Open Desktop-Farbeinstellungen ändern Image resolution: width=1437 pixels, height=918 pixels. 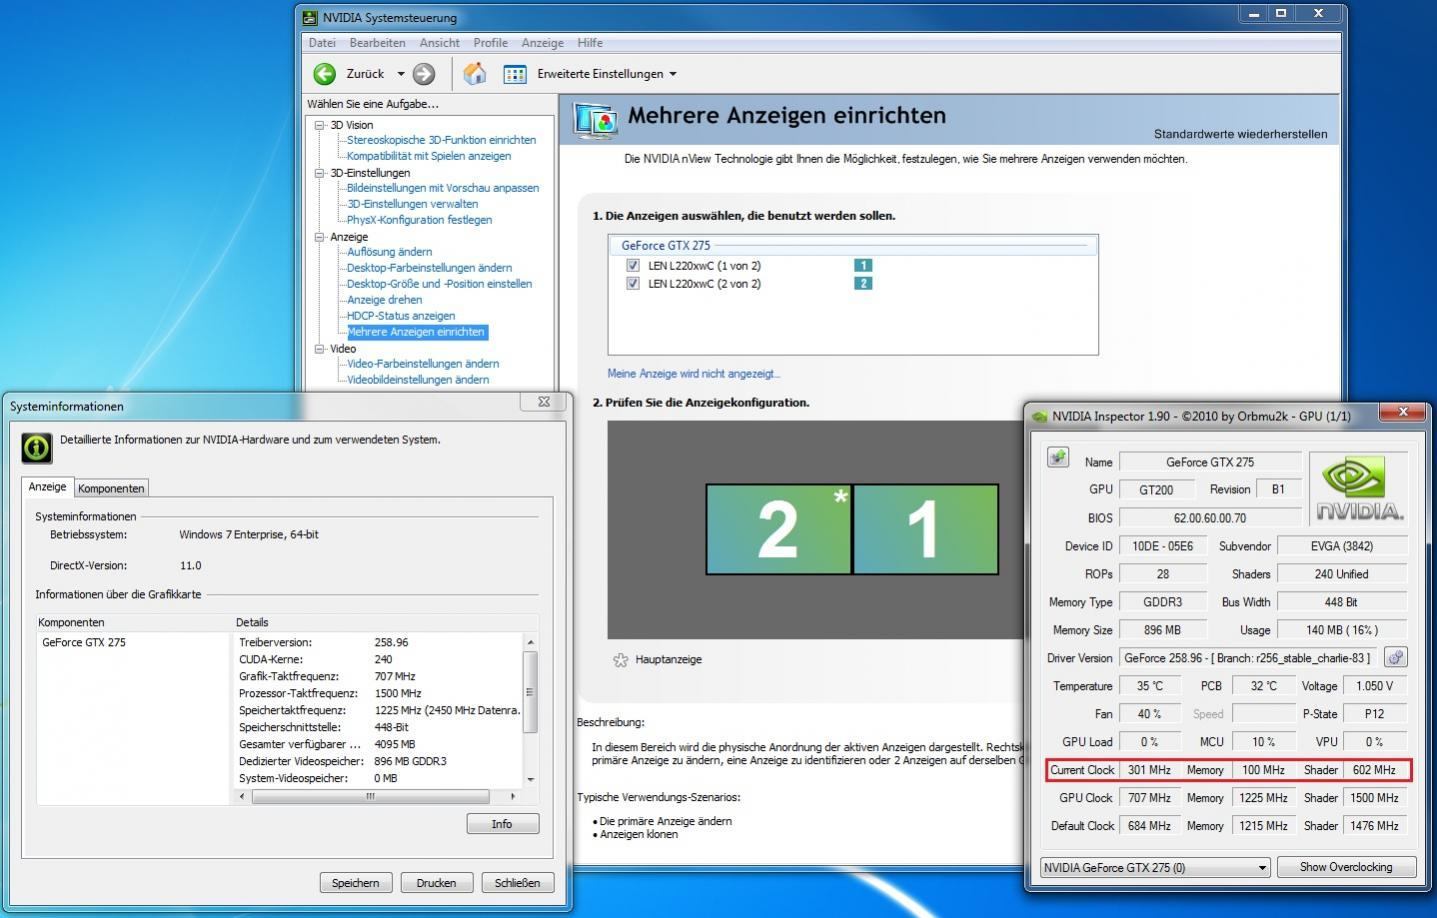tap(429, 268)
